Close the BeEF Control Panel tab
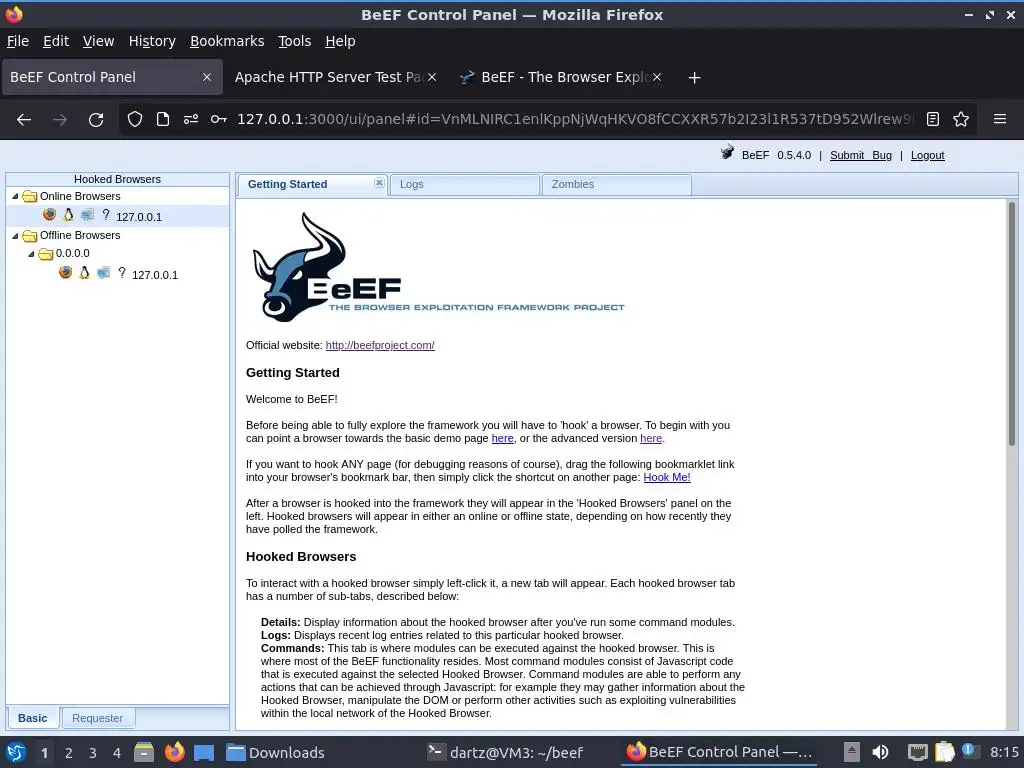Viewport: 1024px width, 768px height. [207, 77]
